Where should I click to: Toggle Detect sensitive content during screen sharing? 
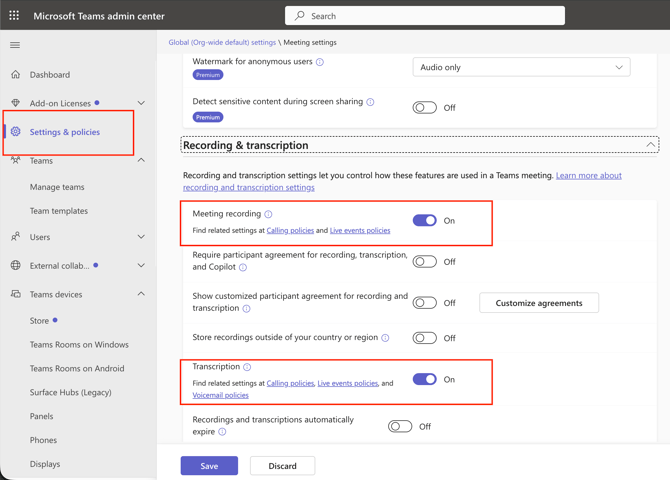(424, 107)
